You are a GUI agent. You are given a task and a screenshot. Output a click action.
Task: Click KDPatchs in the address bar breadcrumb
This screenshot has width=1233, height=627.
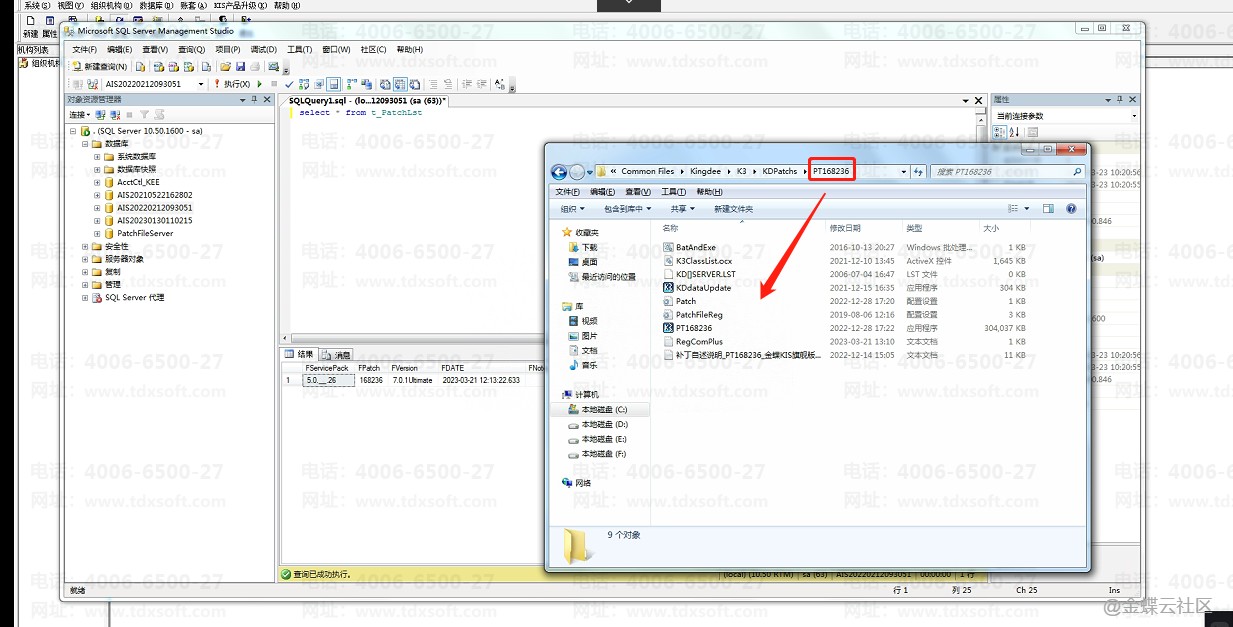pyautogui.click(x=780, y=172)
